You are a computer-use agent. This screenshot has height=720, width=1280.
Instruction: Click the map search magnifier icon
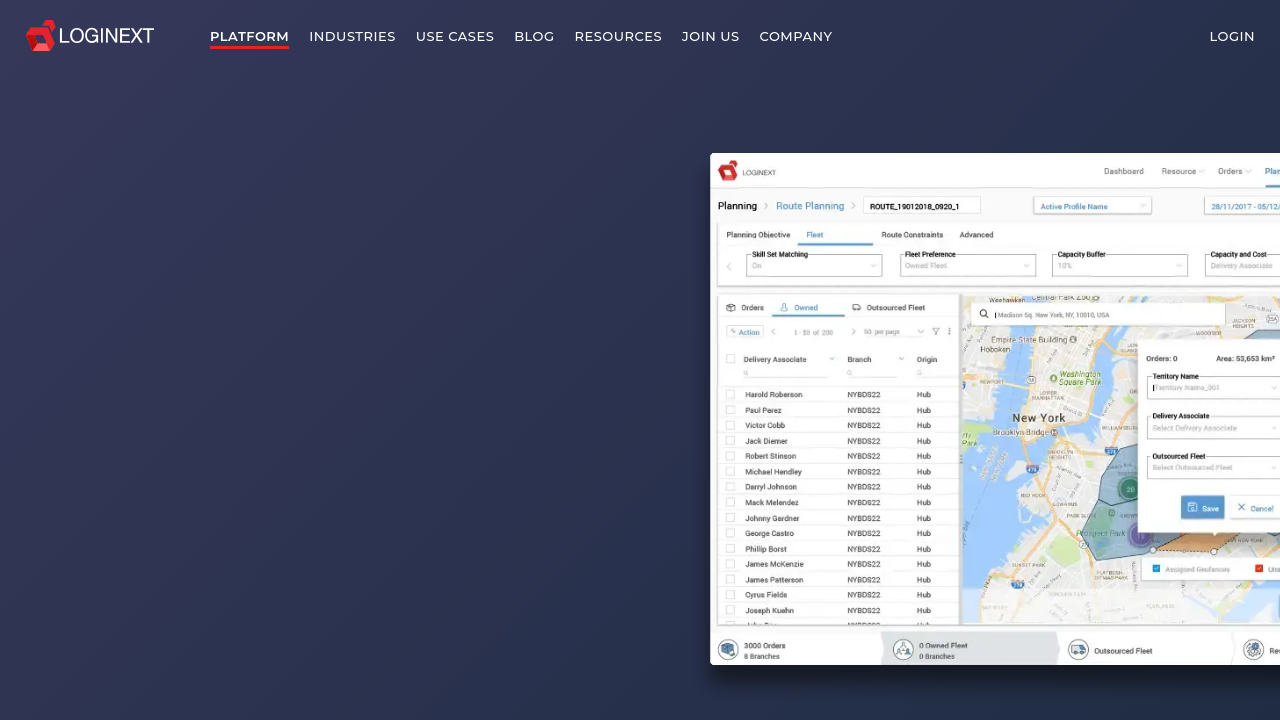coord(984,314)
